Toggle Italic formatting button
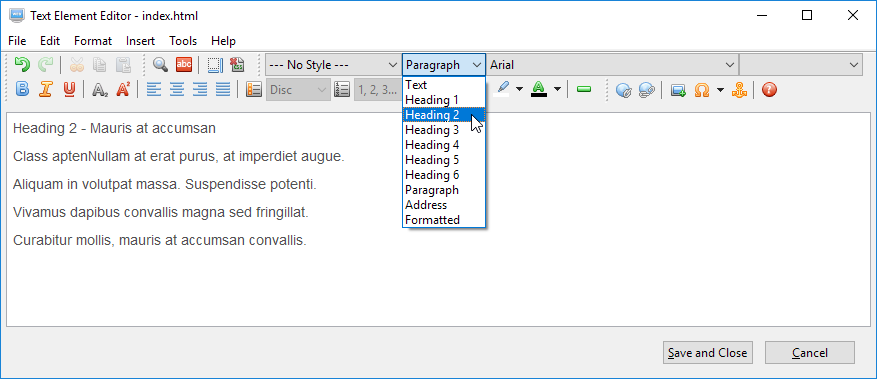 tap(45, 89)
